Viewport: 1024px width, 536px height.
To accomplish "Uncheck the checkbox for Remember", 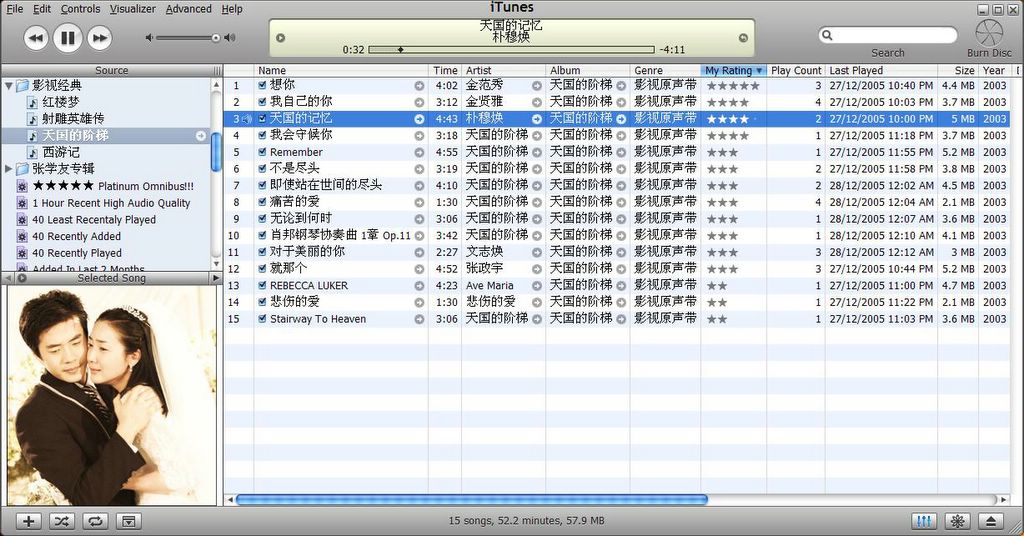I will [262, 152].
